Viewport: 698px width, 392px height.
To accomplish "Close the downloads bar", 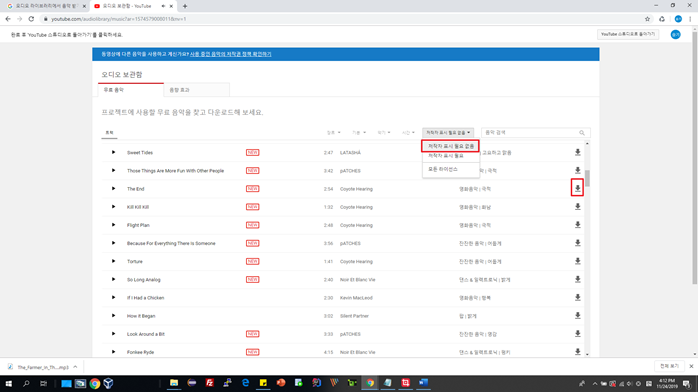I will pyautogui.click(x=691, y=366).
